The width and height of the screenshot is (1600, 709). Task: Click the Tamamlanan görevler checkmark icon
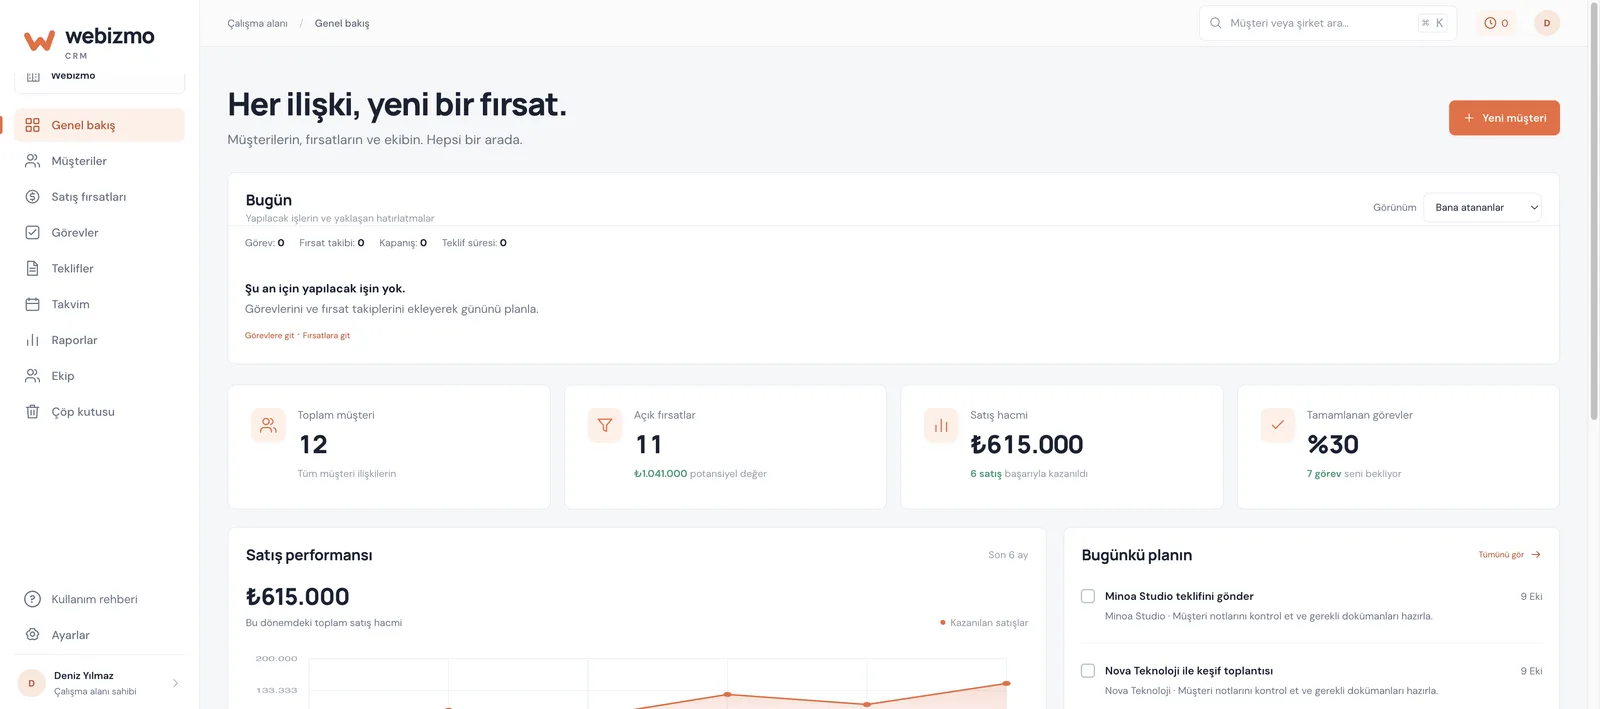coord(1277,425)
